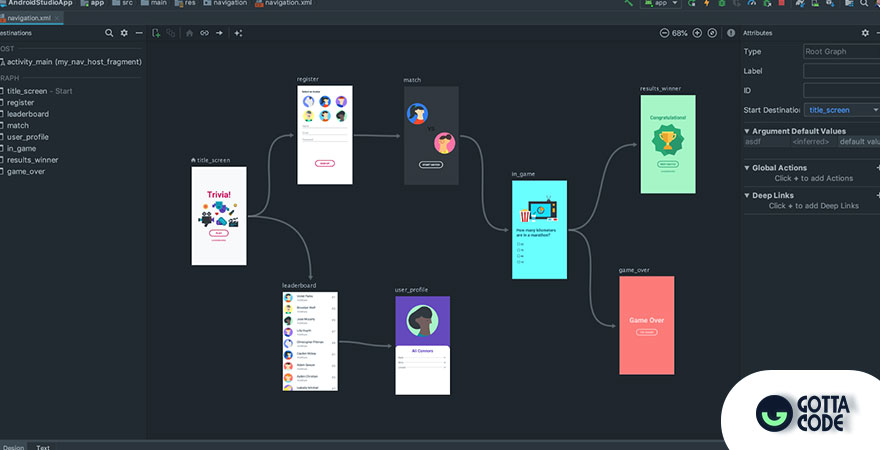Click the match screen preview in graph
This screenshot has height=450, width=880.
pyautogui.click(x=431, y=135)
